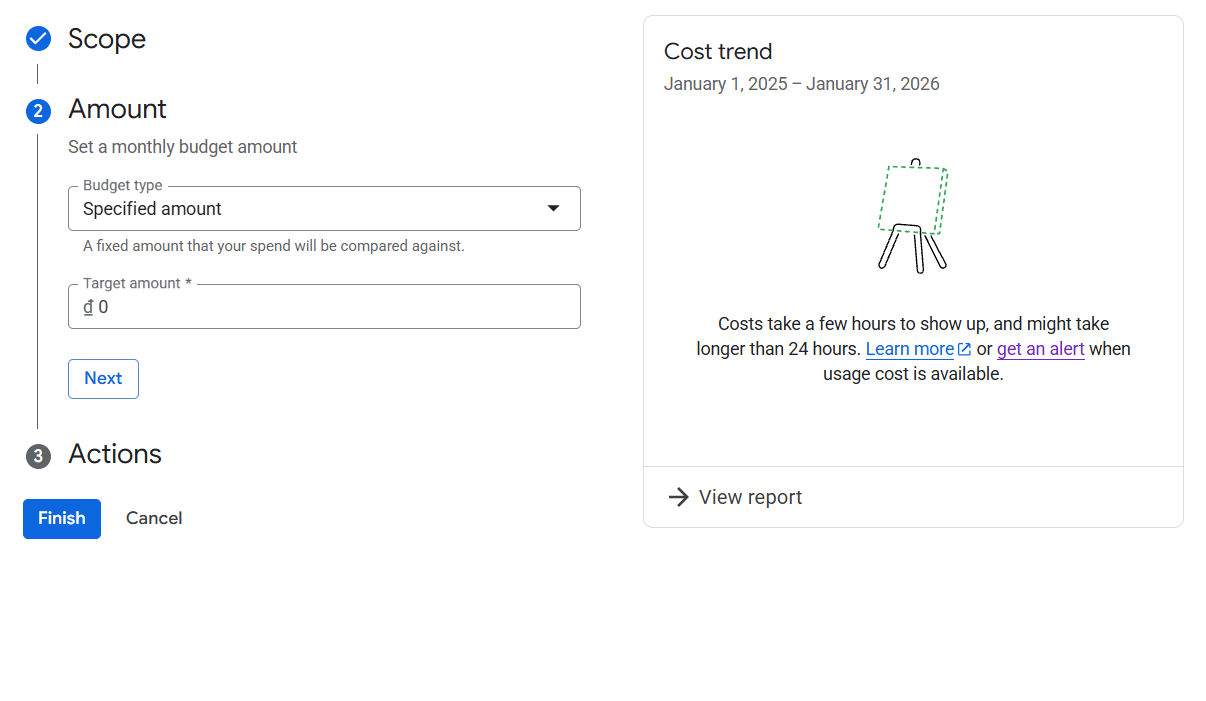Click the easel illustration in Cost trend

912,216
